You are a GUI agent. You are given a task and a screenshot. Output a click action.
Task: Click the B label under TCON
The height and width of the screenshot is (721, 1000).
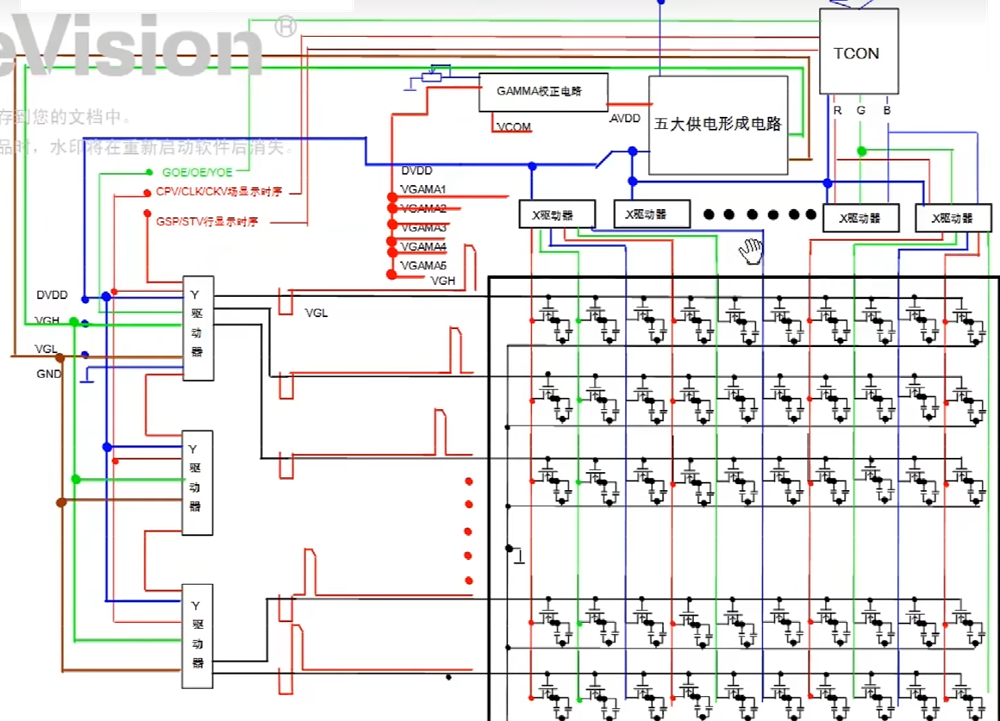click(x=886, y=110)
